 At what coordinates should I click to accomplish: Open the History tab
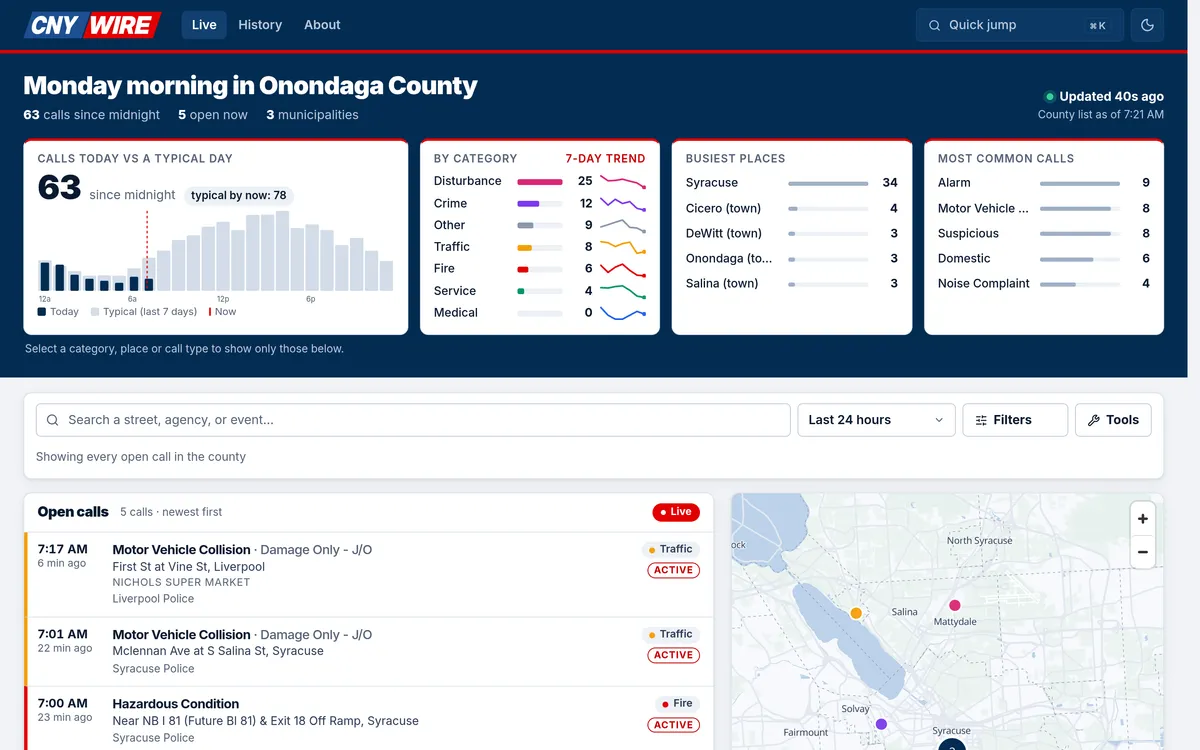click(260, 25)
